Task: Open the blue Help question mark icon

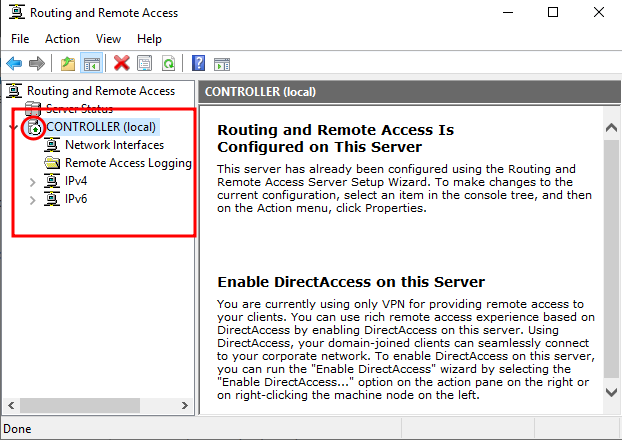Action: coord(198,63)
